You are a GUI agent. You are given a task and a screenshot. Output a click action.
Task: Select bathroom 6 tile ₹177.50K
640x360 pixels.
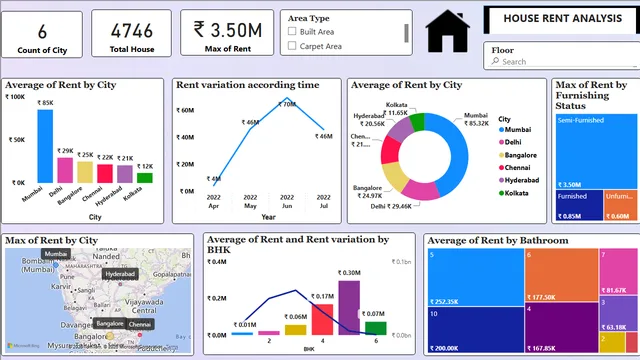pyautogui.click(x=562, y=275)
